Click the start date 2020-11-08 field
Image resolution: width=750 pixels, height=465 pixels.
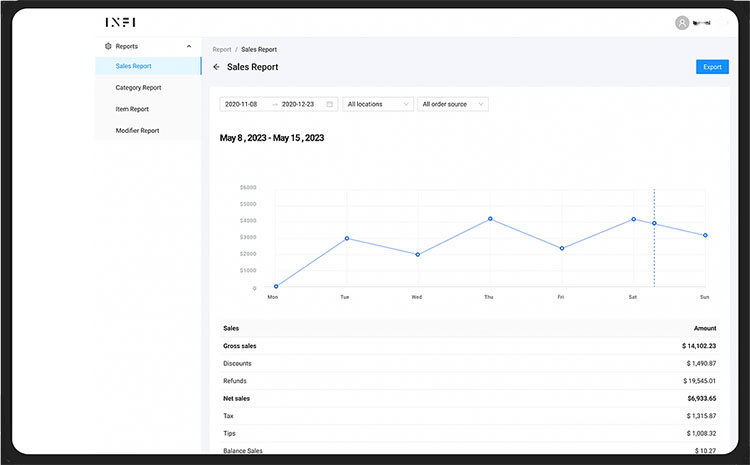[x=242, y=104]
